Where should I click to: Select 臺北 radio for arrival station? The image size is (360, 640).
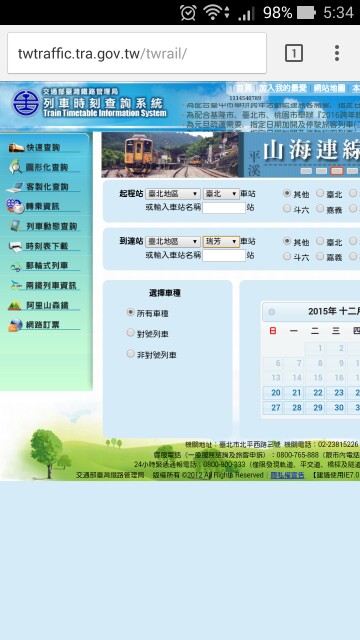pos(320,241)
